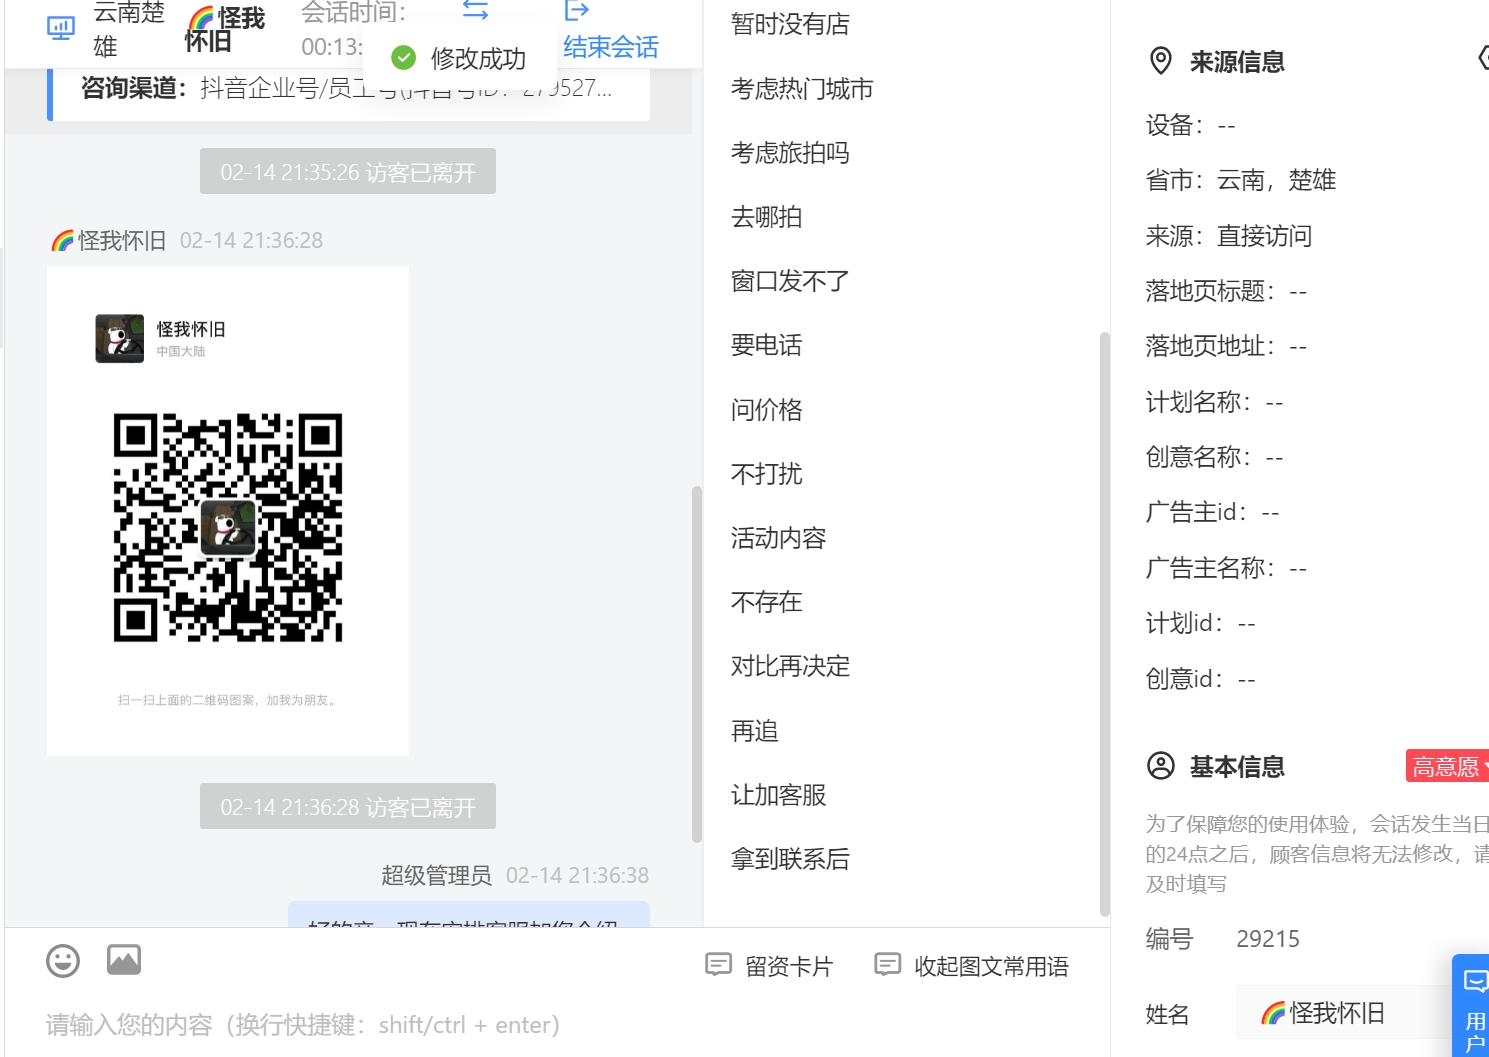The width and height of the screenshot is (1489, 1057).
Task: Click the 来源 value 直接访问
Action: (x=1264, y=236)
